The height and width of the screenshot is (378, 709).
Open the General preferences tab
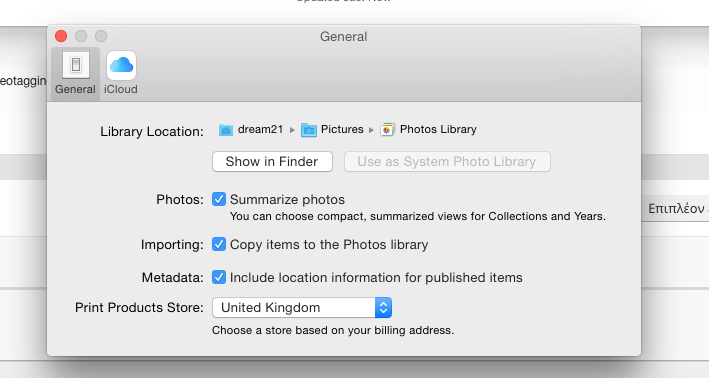tap(75, 74)
